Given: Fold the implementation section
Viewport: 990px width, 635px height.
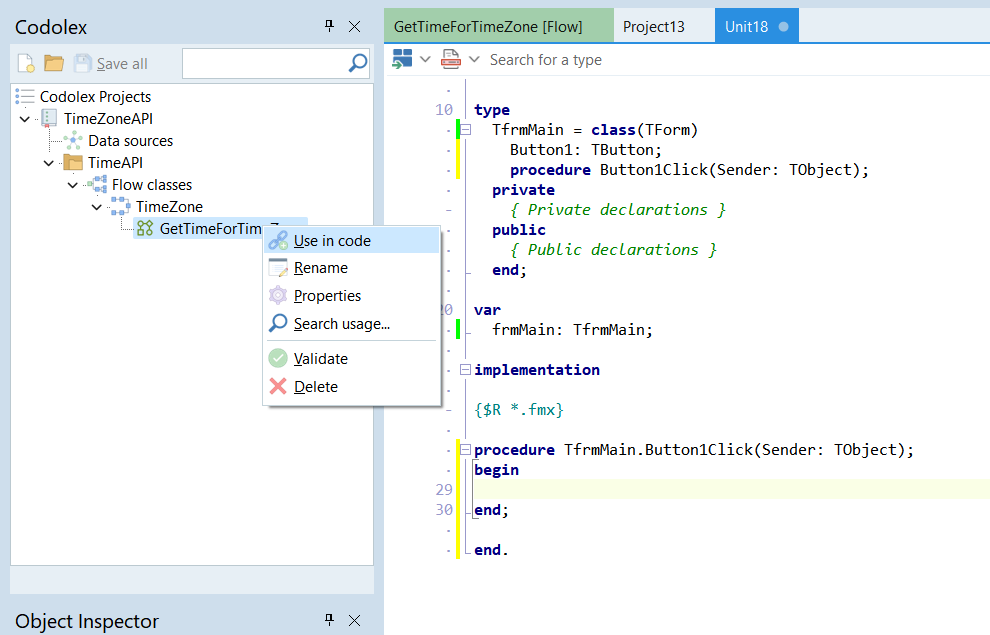Looking at the screenshot, I should point(465,369).
